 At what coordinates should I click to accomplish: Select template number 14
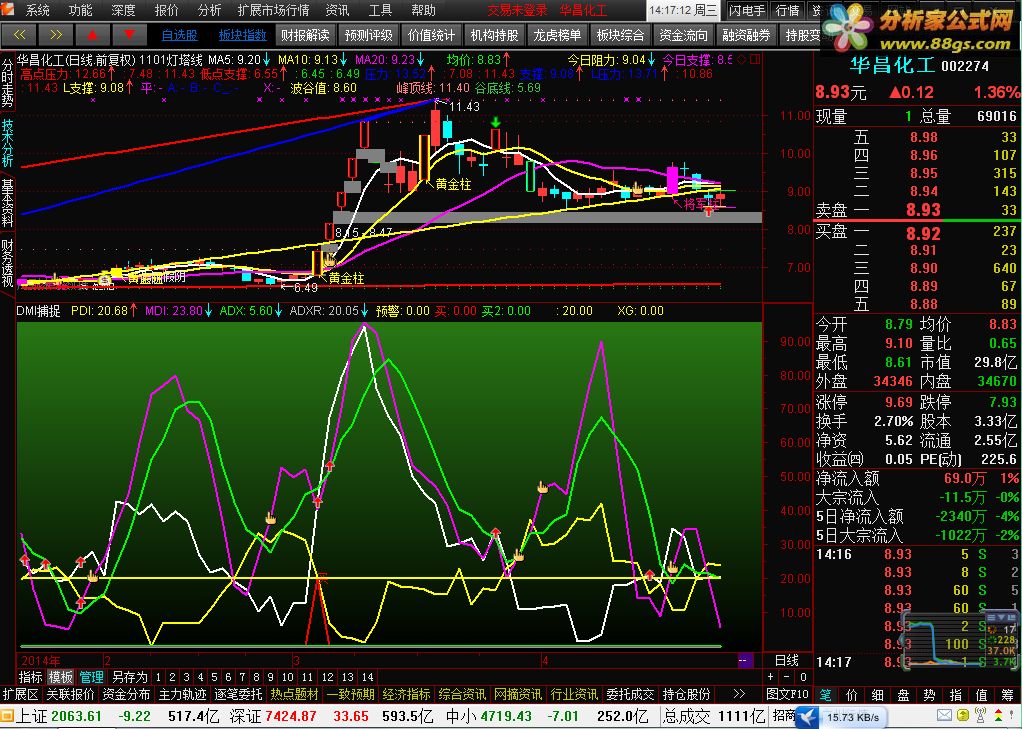pos(368,677)
